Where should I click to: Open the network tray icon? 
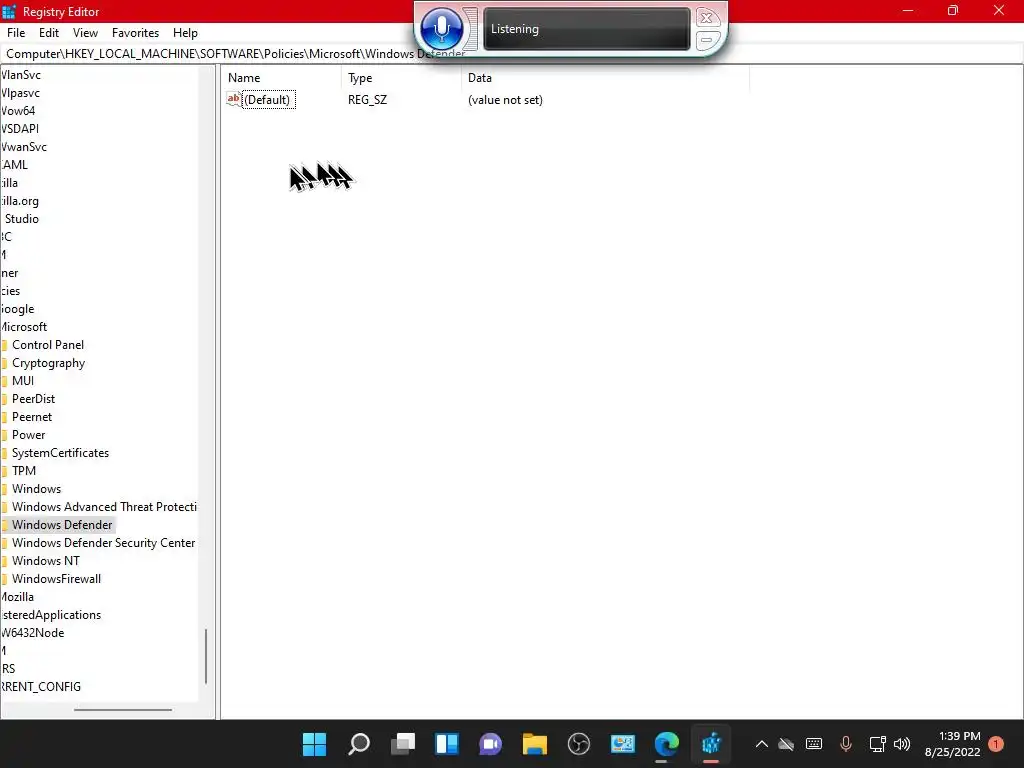[878, 744]
